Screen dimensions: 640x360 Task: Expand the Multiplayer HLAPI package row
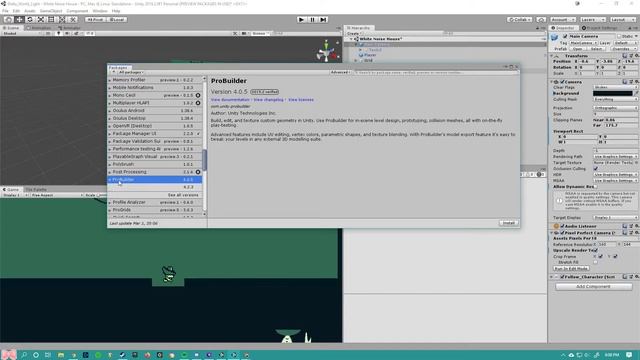(x=110, y=103)
